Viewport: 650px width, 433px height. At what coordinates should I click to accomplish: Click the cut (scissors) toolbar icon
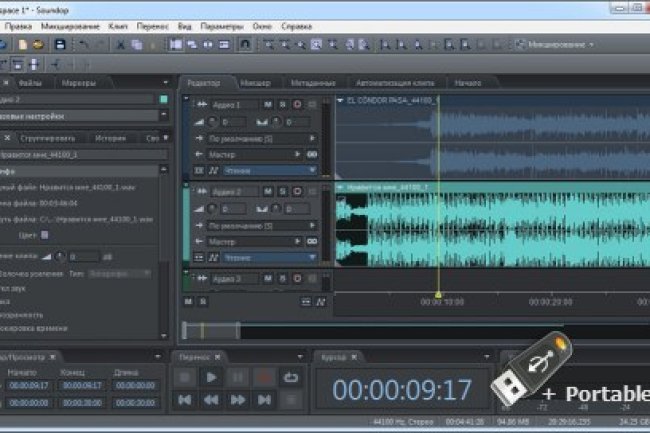(x=120, y=44)
